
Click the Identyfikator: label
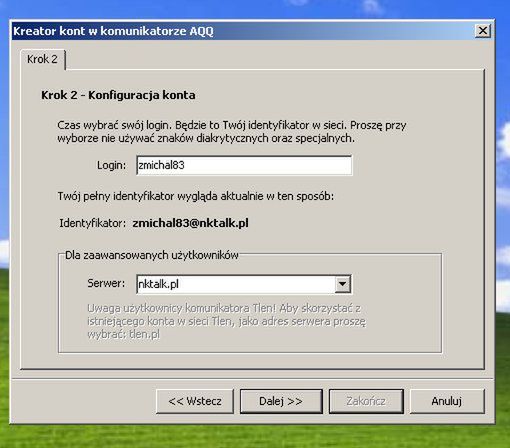93,223
